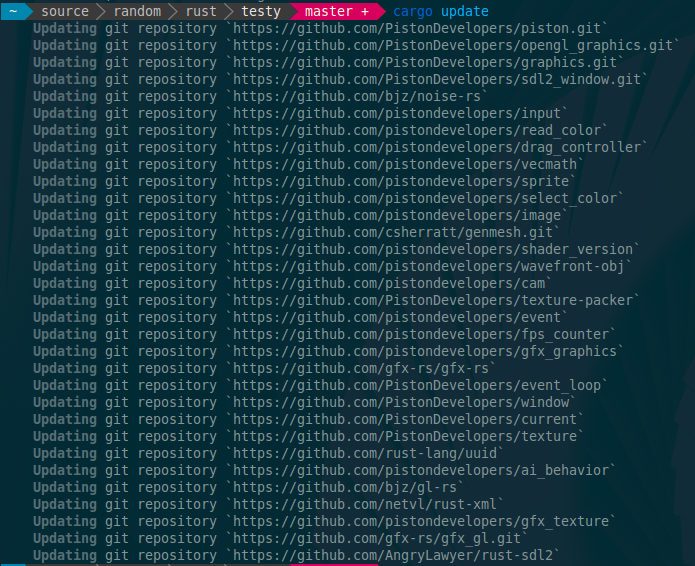Open the bjz/gl-rs URL

pos(345,487)
